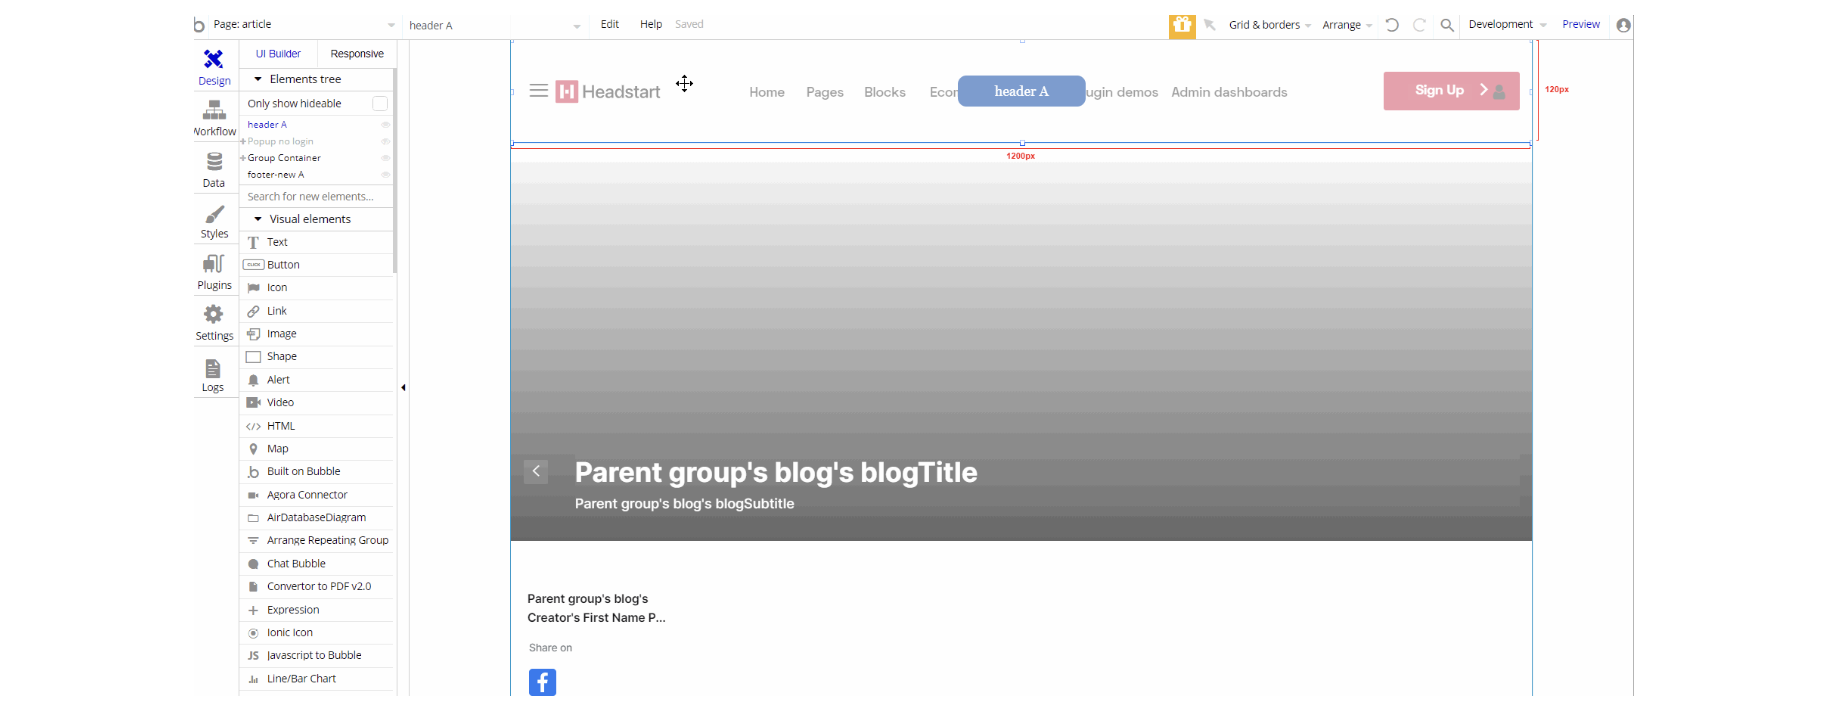The image size is (1830, 710).
Task: Open the user account avatar icon
Action: (x=1623, y=25)
